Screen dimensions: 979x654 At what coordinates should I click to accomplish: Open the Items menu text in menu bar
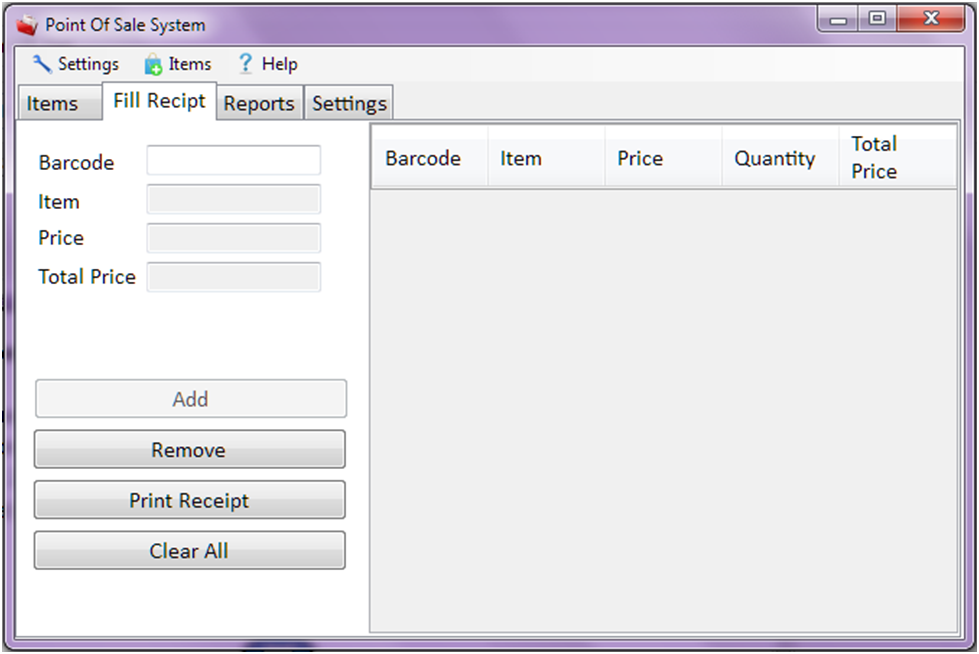coord(190,64)
